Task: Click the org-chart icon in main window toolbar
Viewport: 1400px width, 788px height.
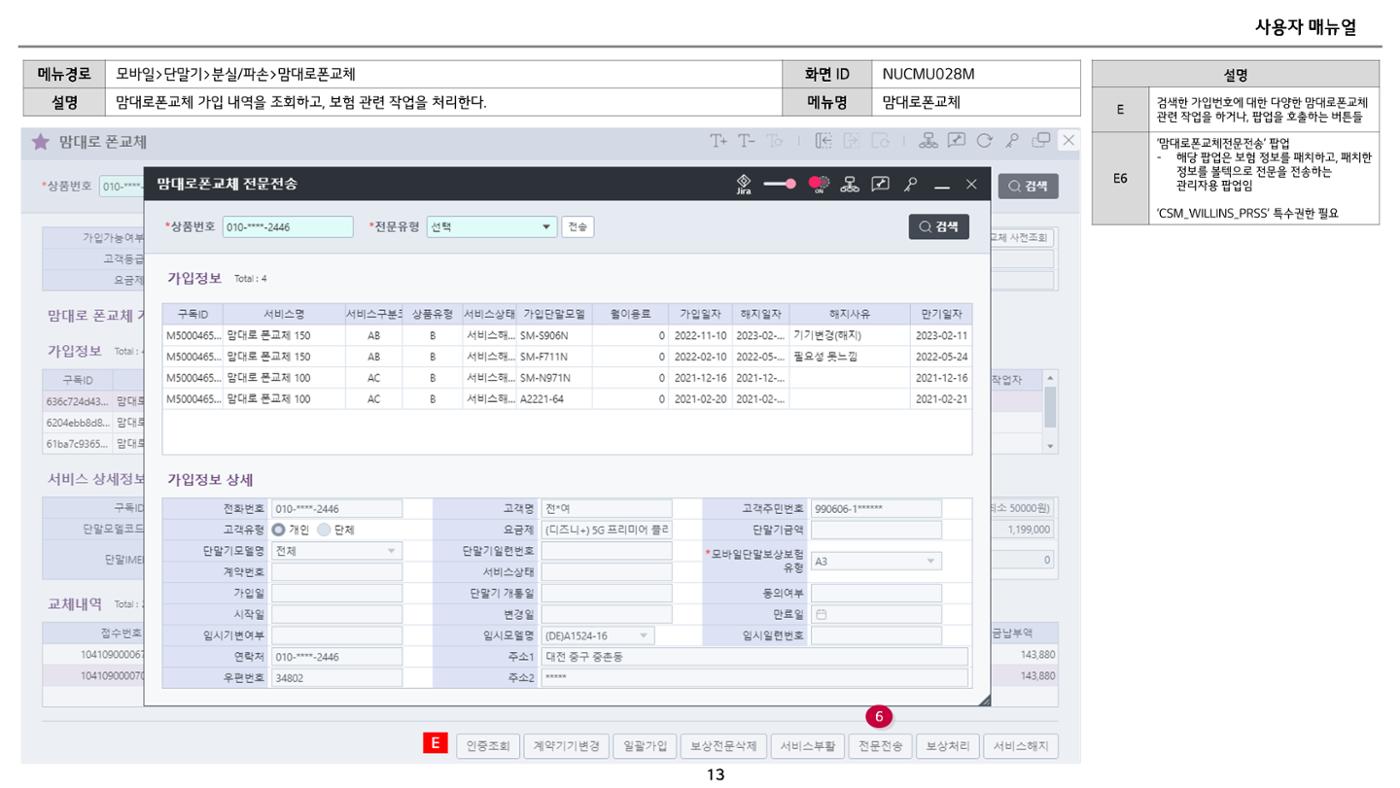Action: [927, 142]
